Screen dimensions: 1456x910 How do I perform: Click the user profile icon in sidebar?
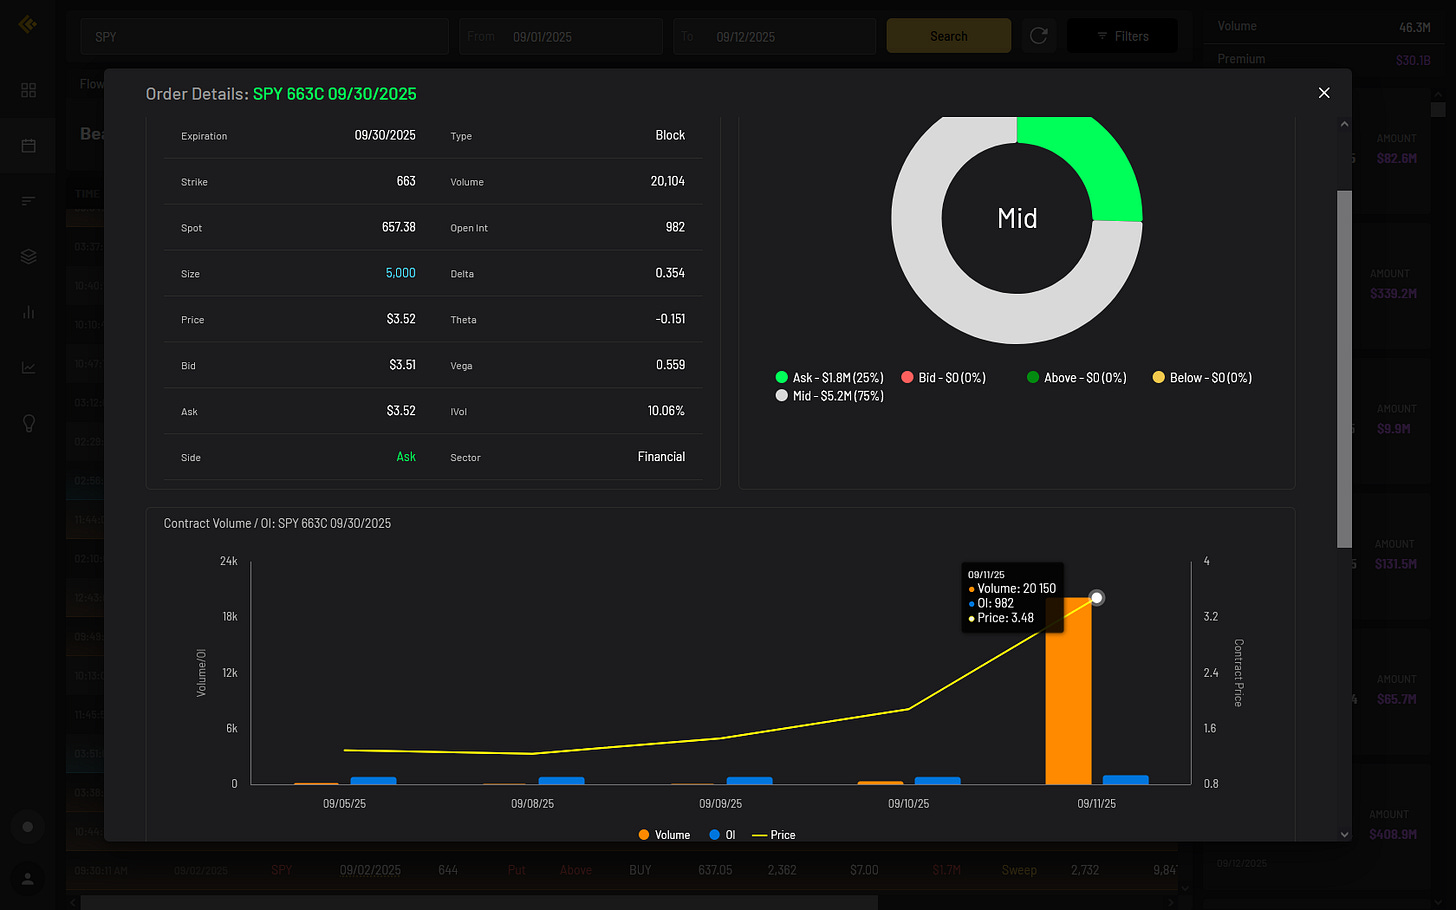(28, 878)
